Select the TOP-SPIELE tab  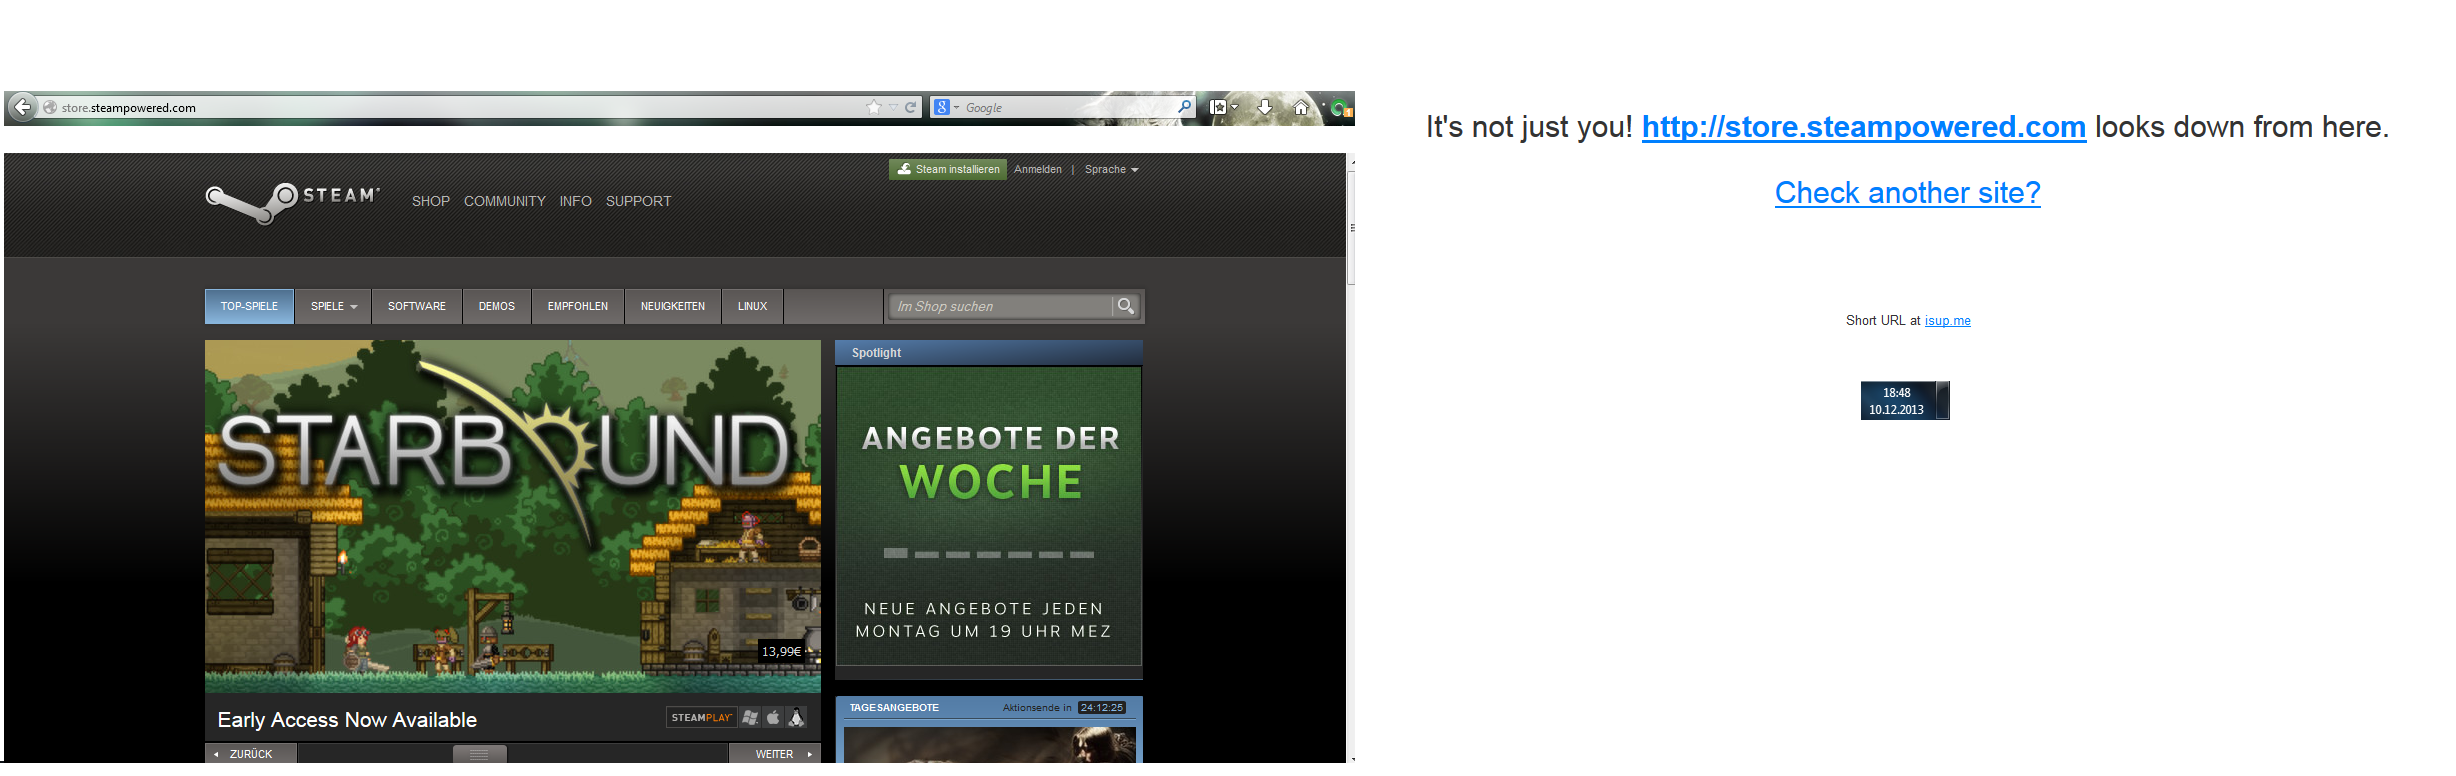pyautogui.click(x=249, y=306)
